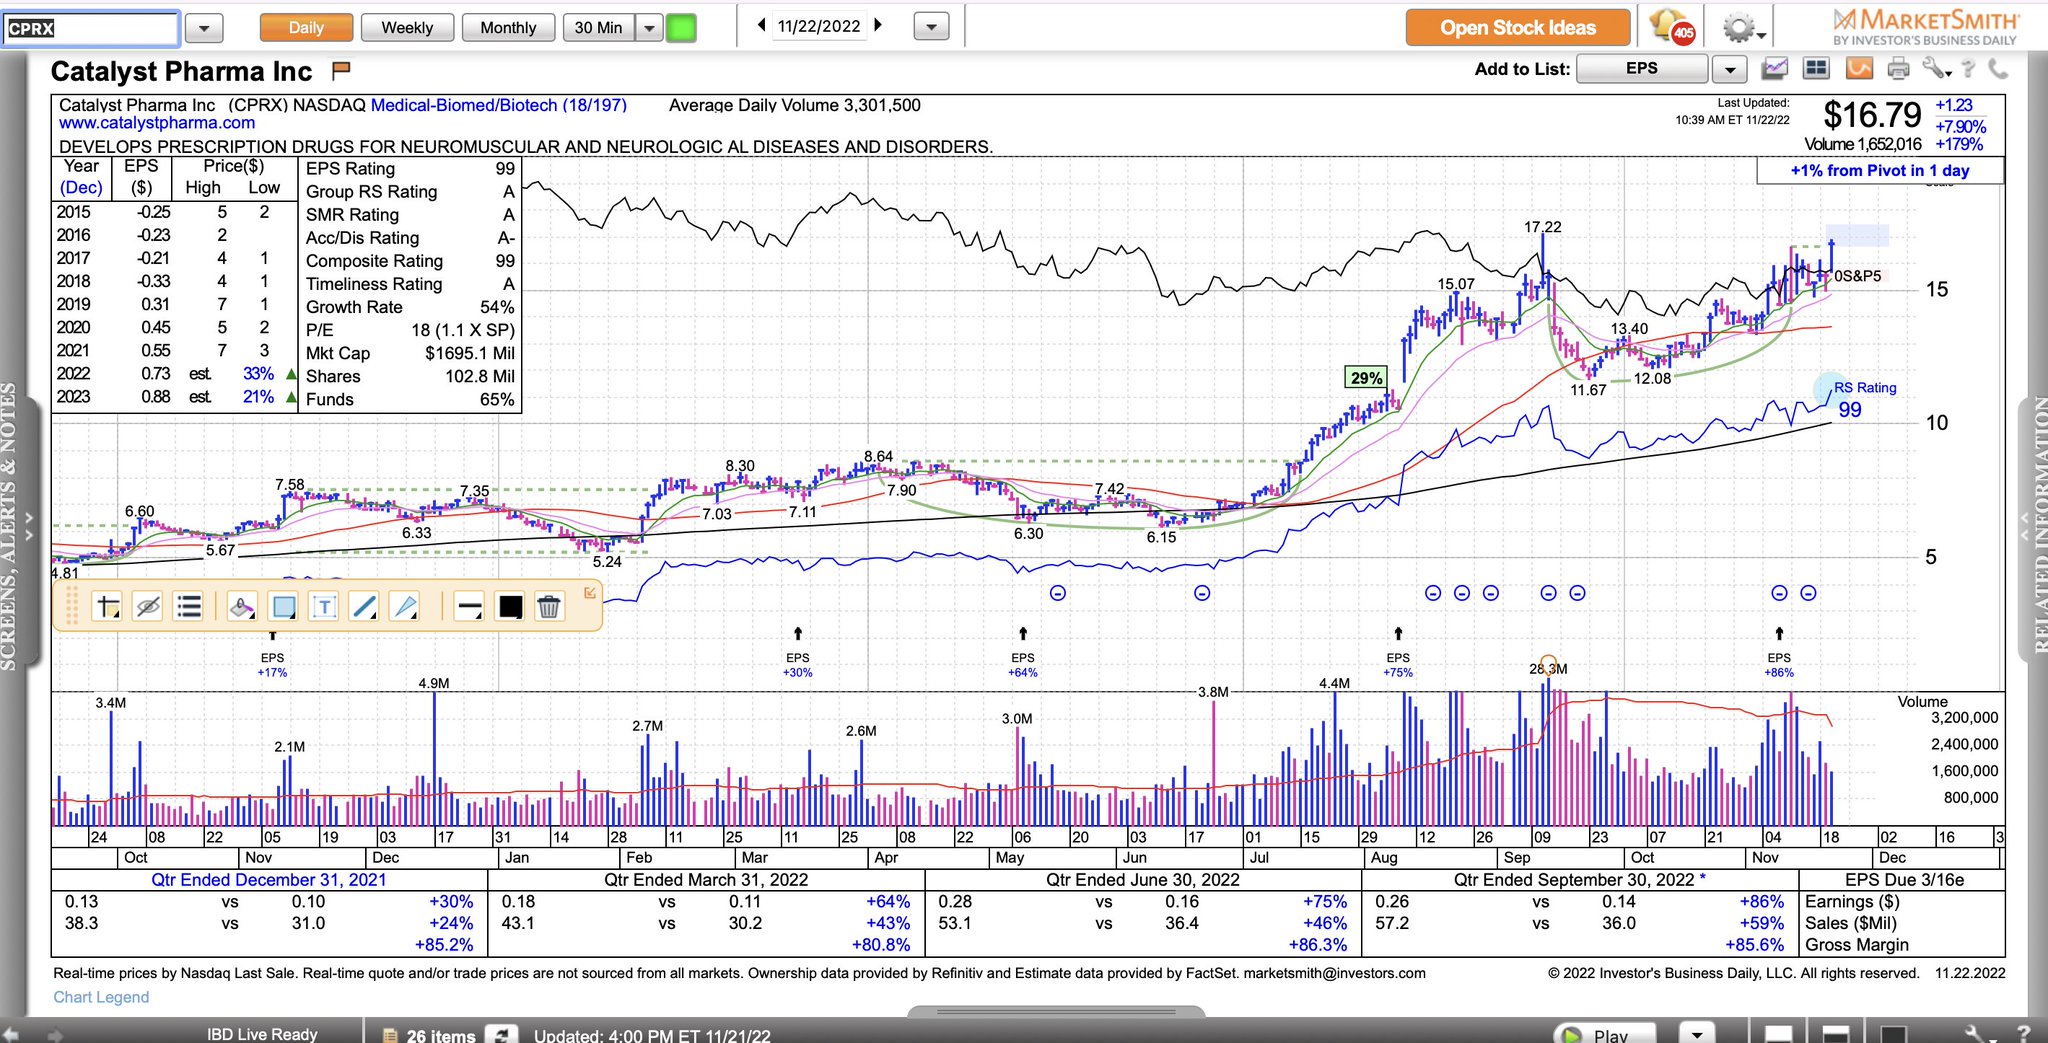
Task: Toggle the green real-time indicator button
Action: (681, 28)
